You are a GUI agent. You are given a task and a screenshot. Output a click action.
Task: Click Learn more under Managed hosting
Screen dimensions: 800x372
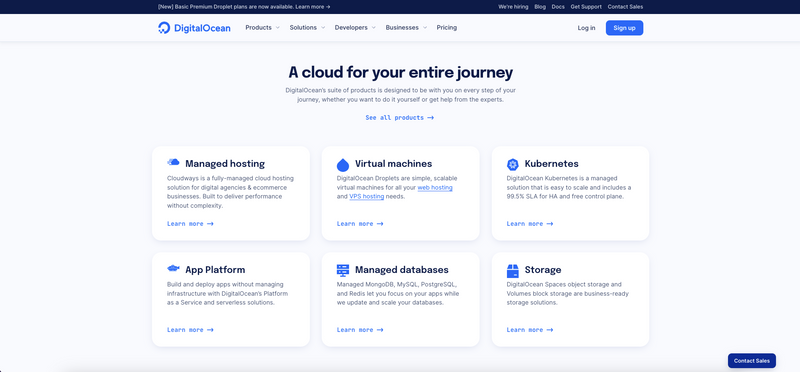tap(190, 224)
